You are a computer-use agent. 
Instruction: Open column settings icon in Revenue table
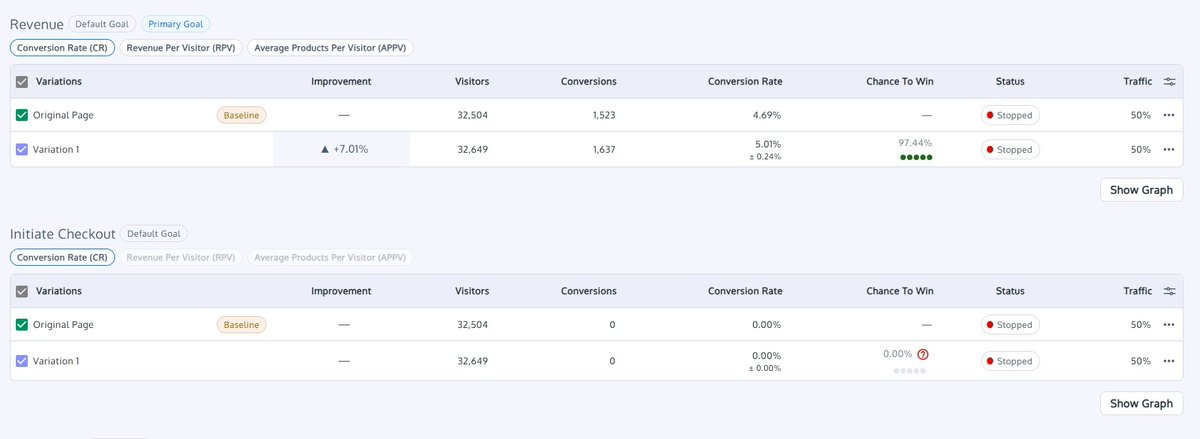pyautogui.click(x=1170, y=81)
